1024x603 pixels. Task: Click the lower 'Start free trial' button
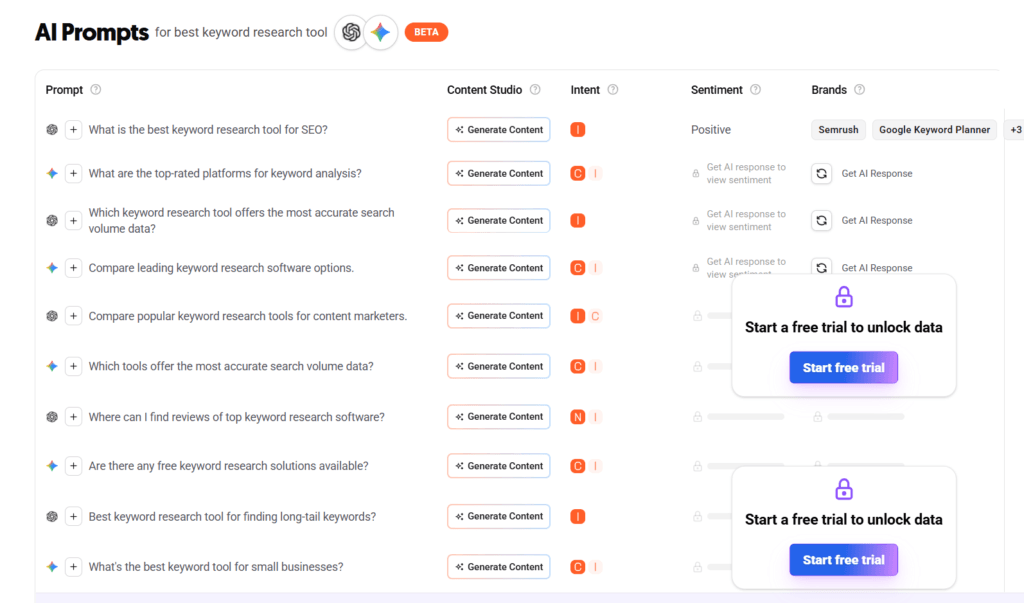[x=844, y=560]
